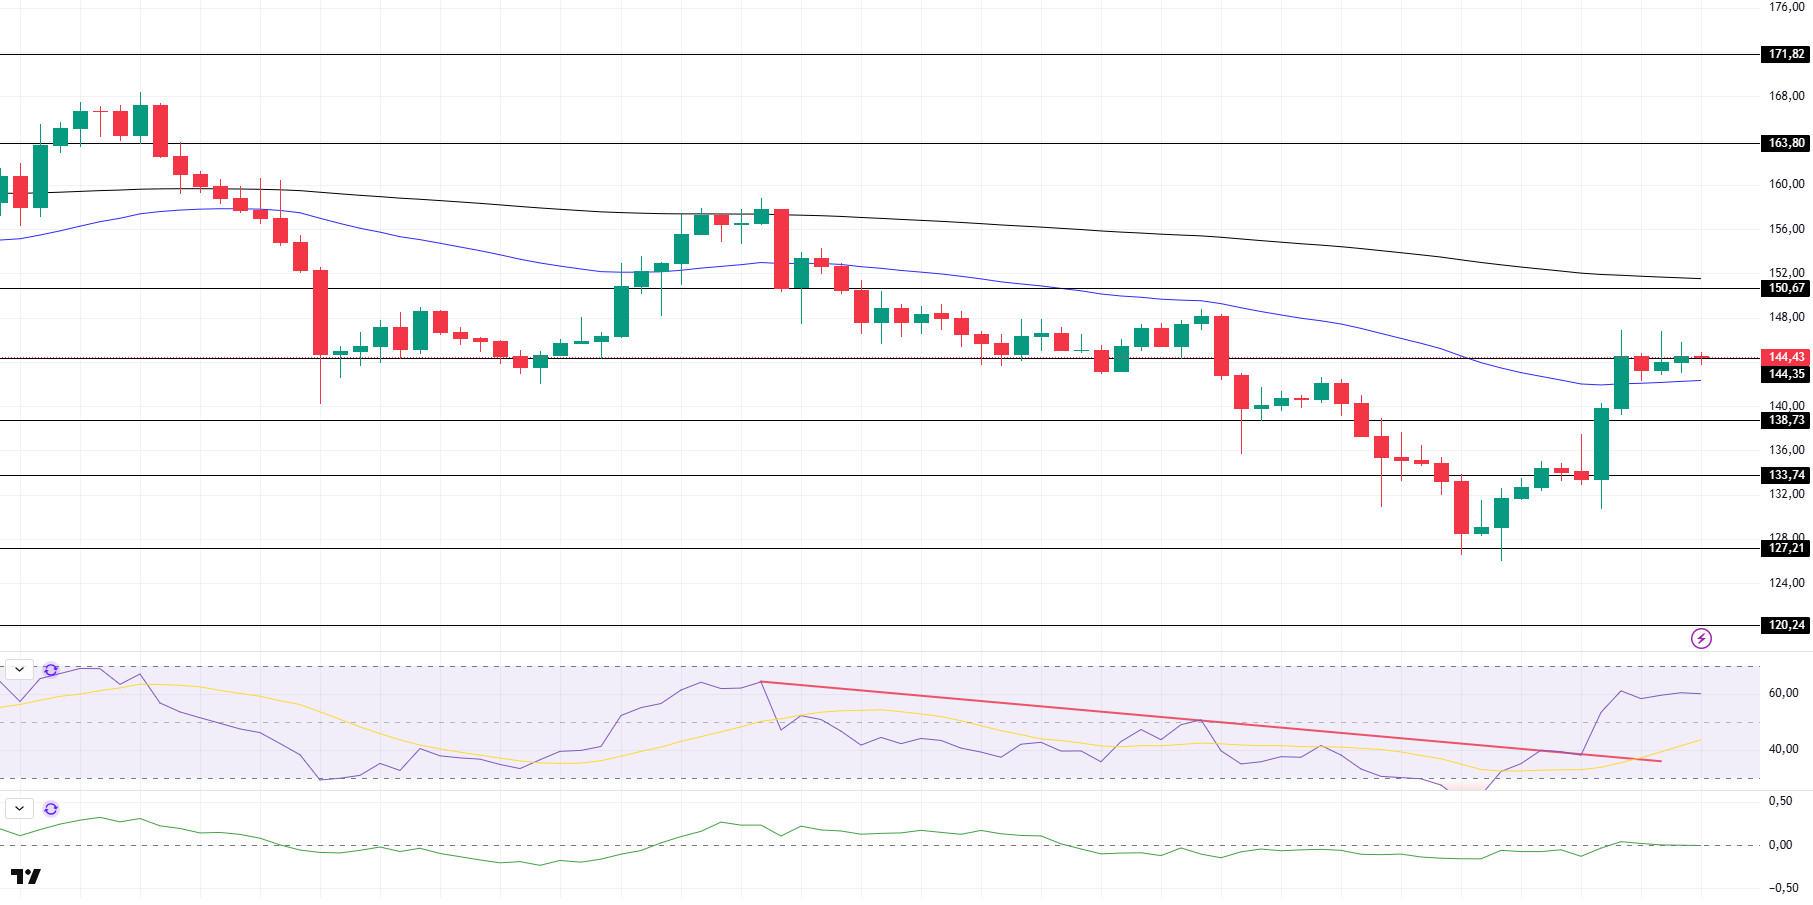
Task: Click the 124,00 price axis value
Action: (x=1786, y=583)
